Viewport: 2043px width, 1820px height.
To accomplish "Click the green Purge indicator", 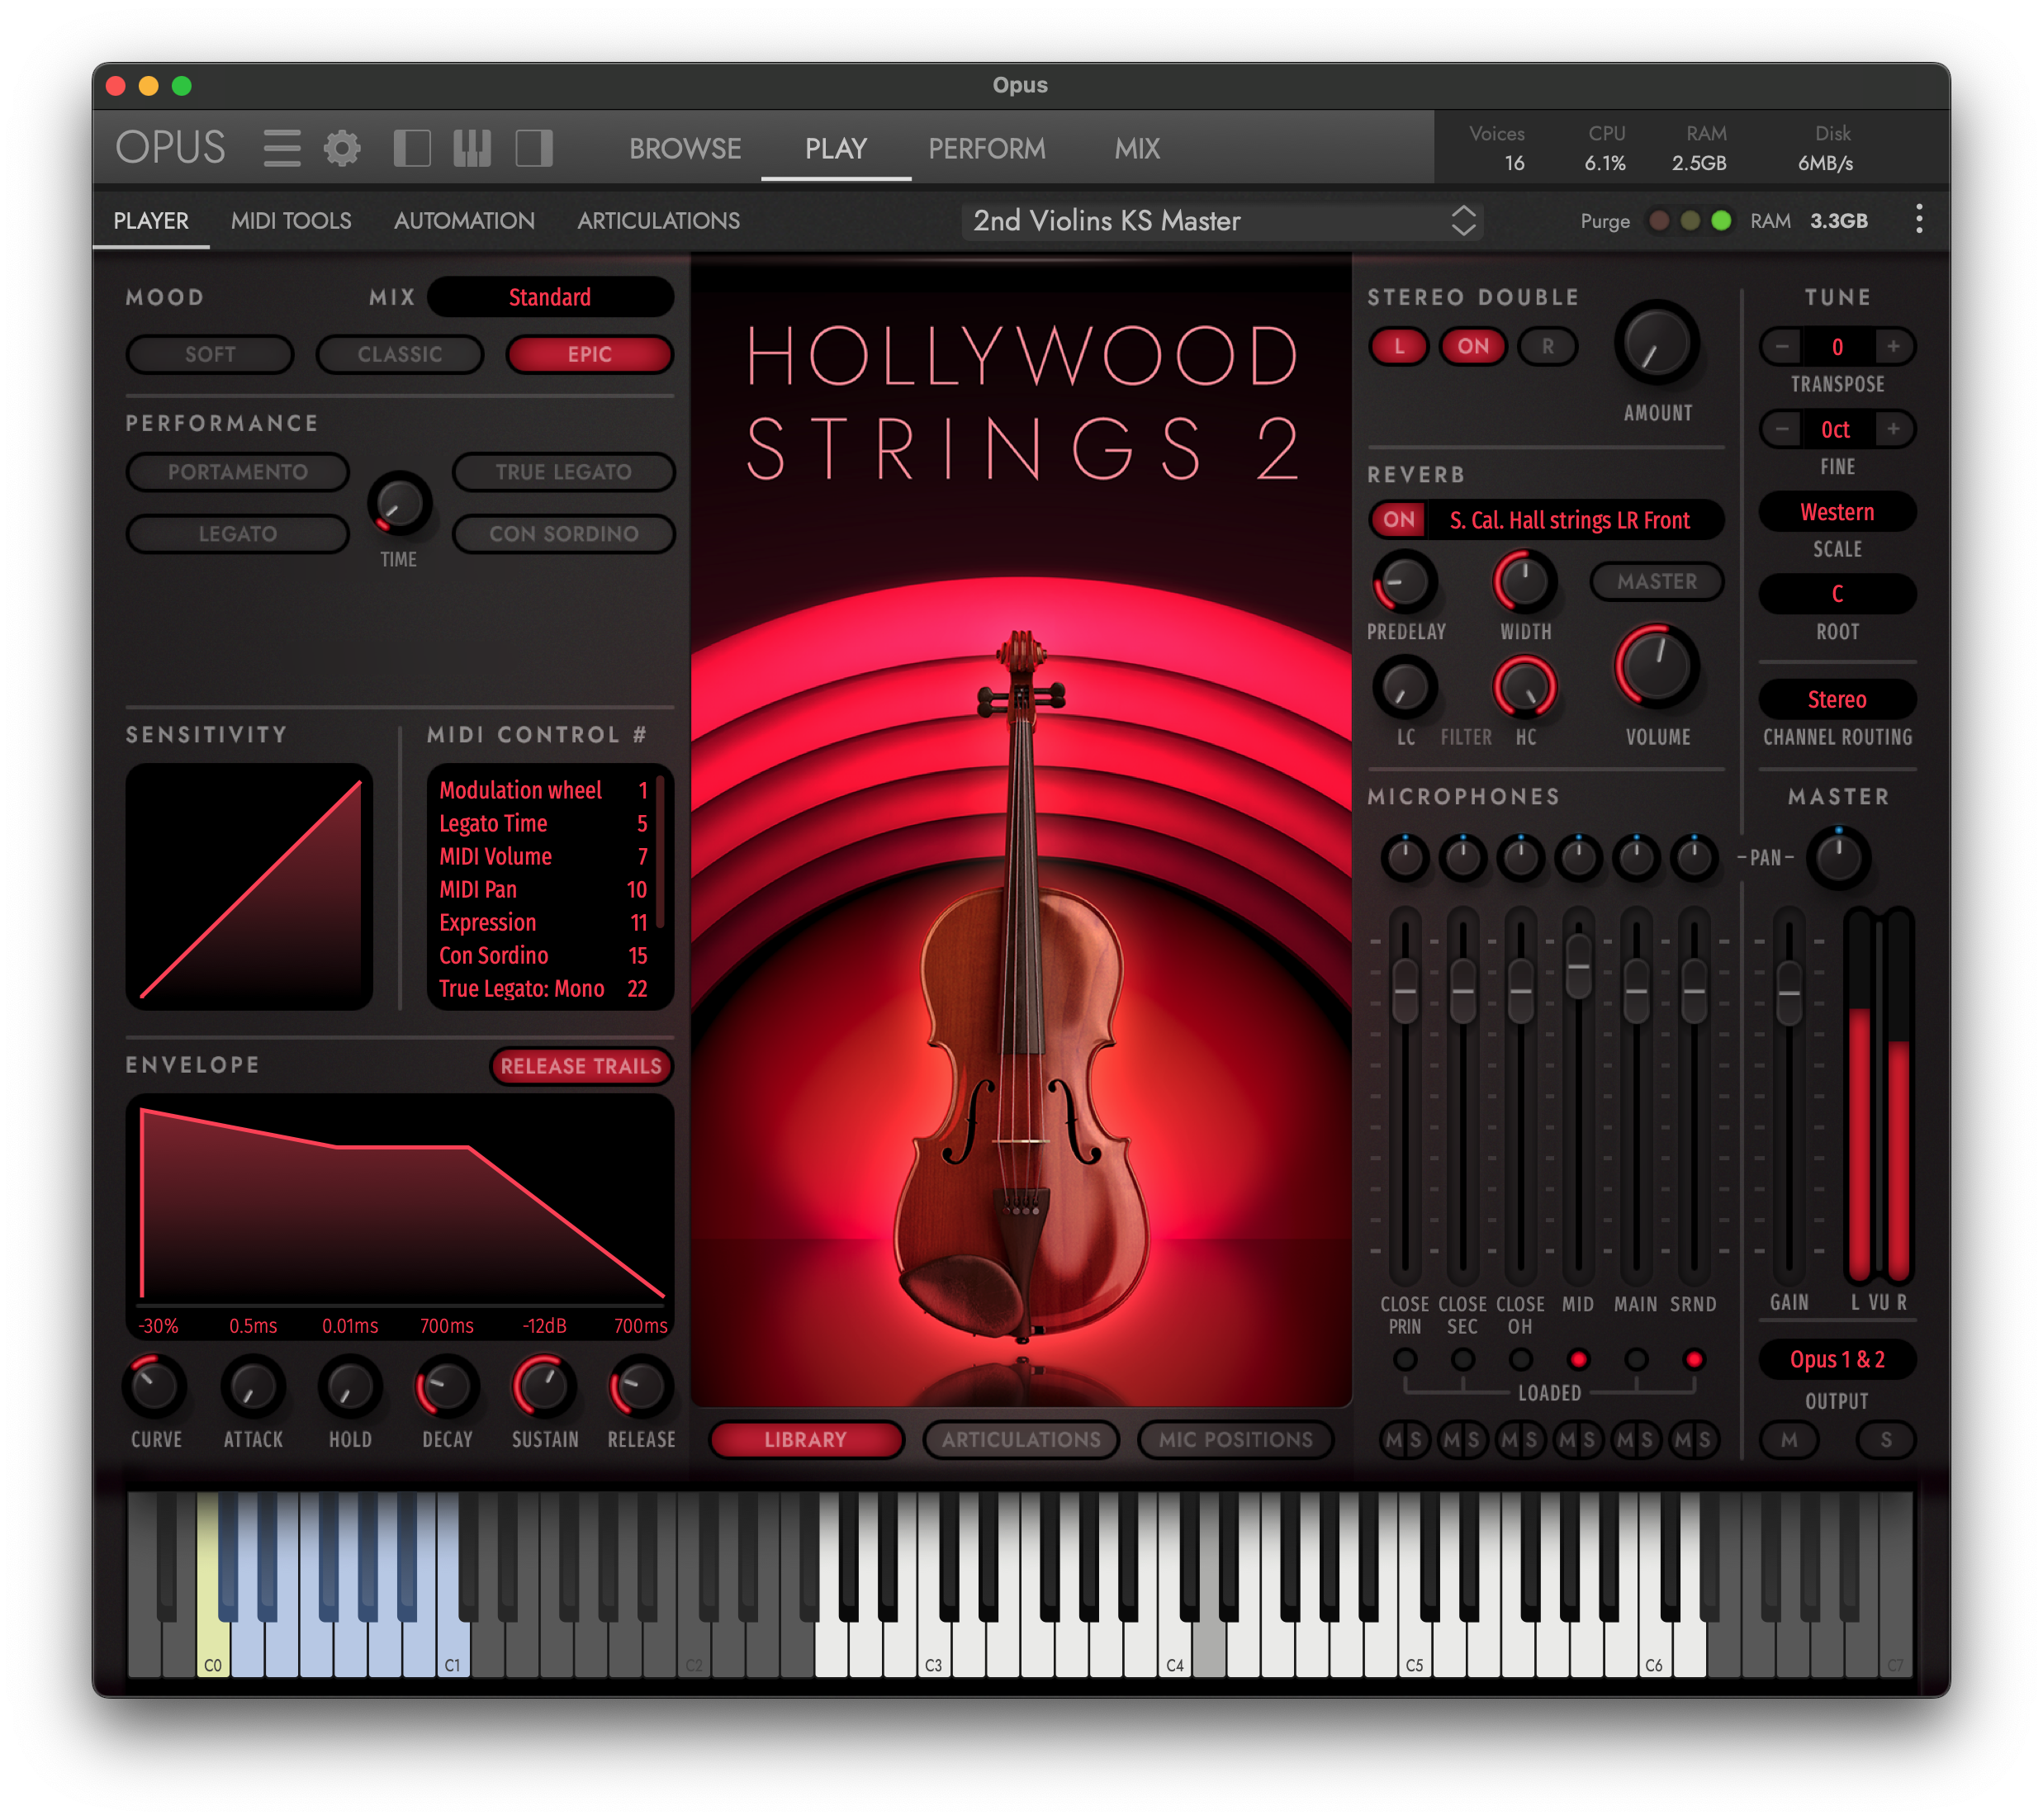I will pos(1721,220).
